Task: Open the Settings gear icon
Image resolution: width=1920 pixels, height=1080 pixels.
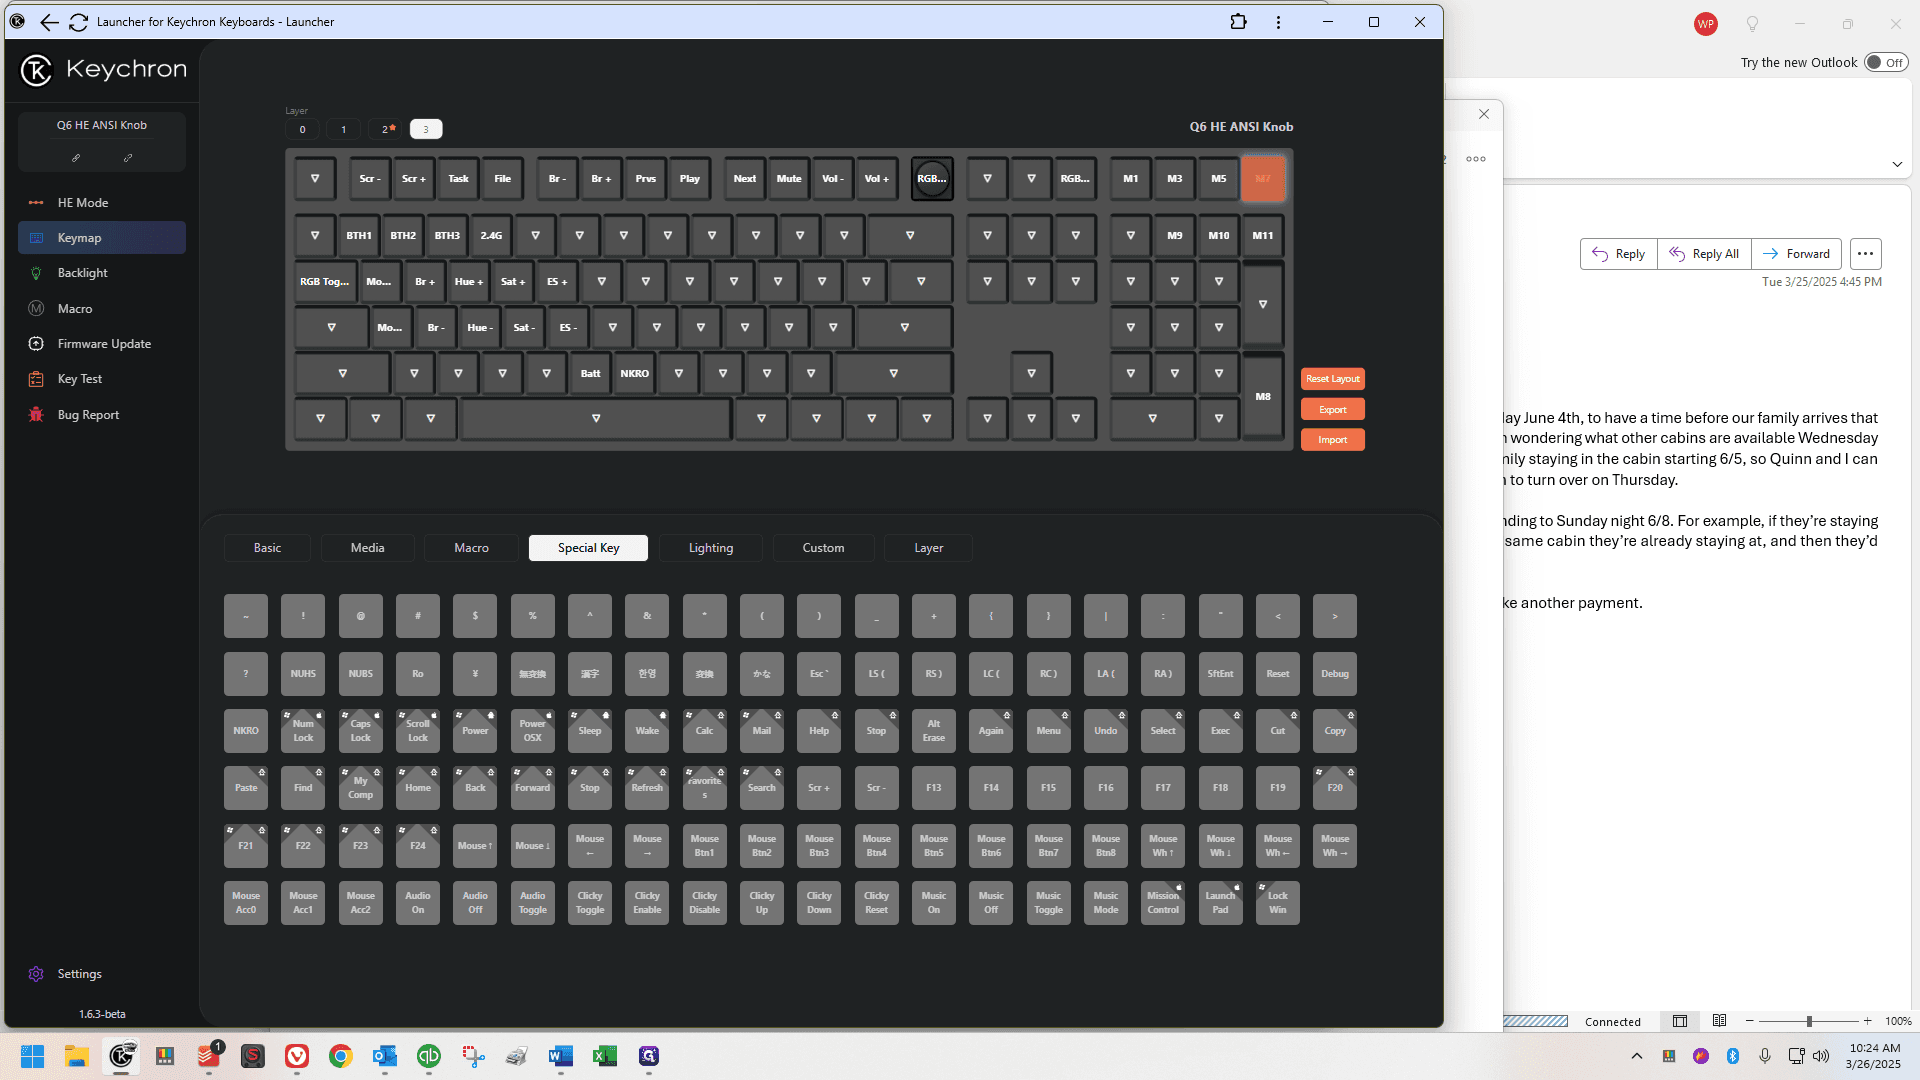Action: pos(36,974)
